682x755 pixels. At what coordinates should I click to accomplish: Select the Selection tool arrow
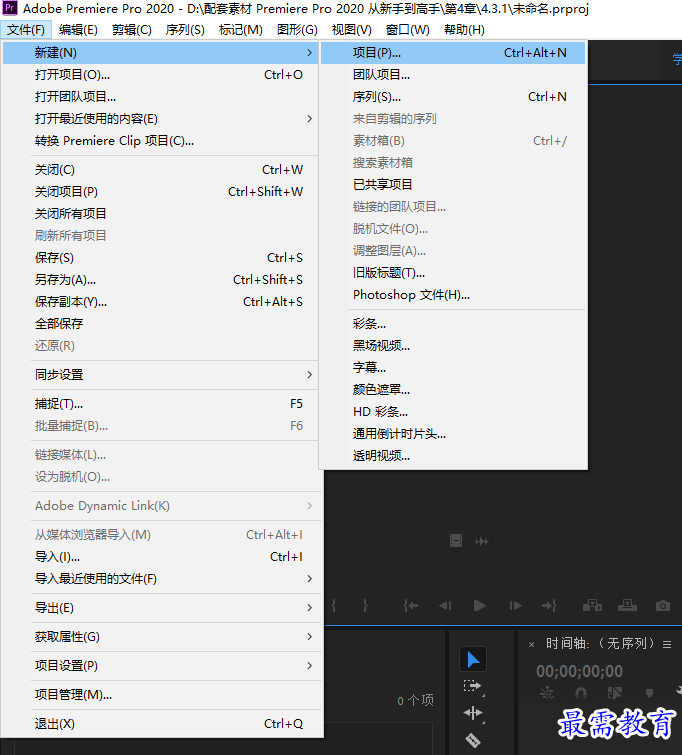(473, 660)
